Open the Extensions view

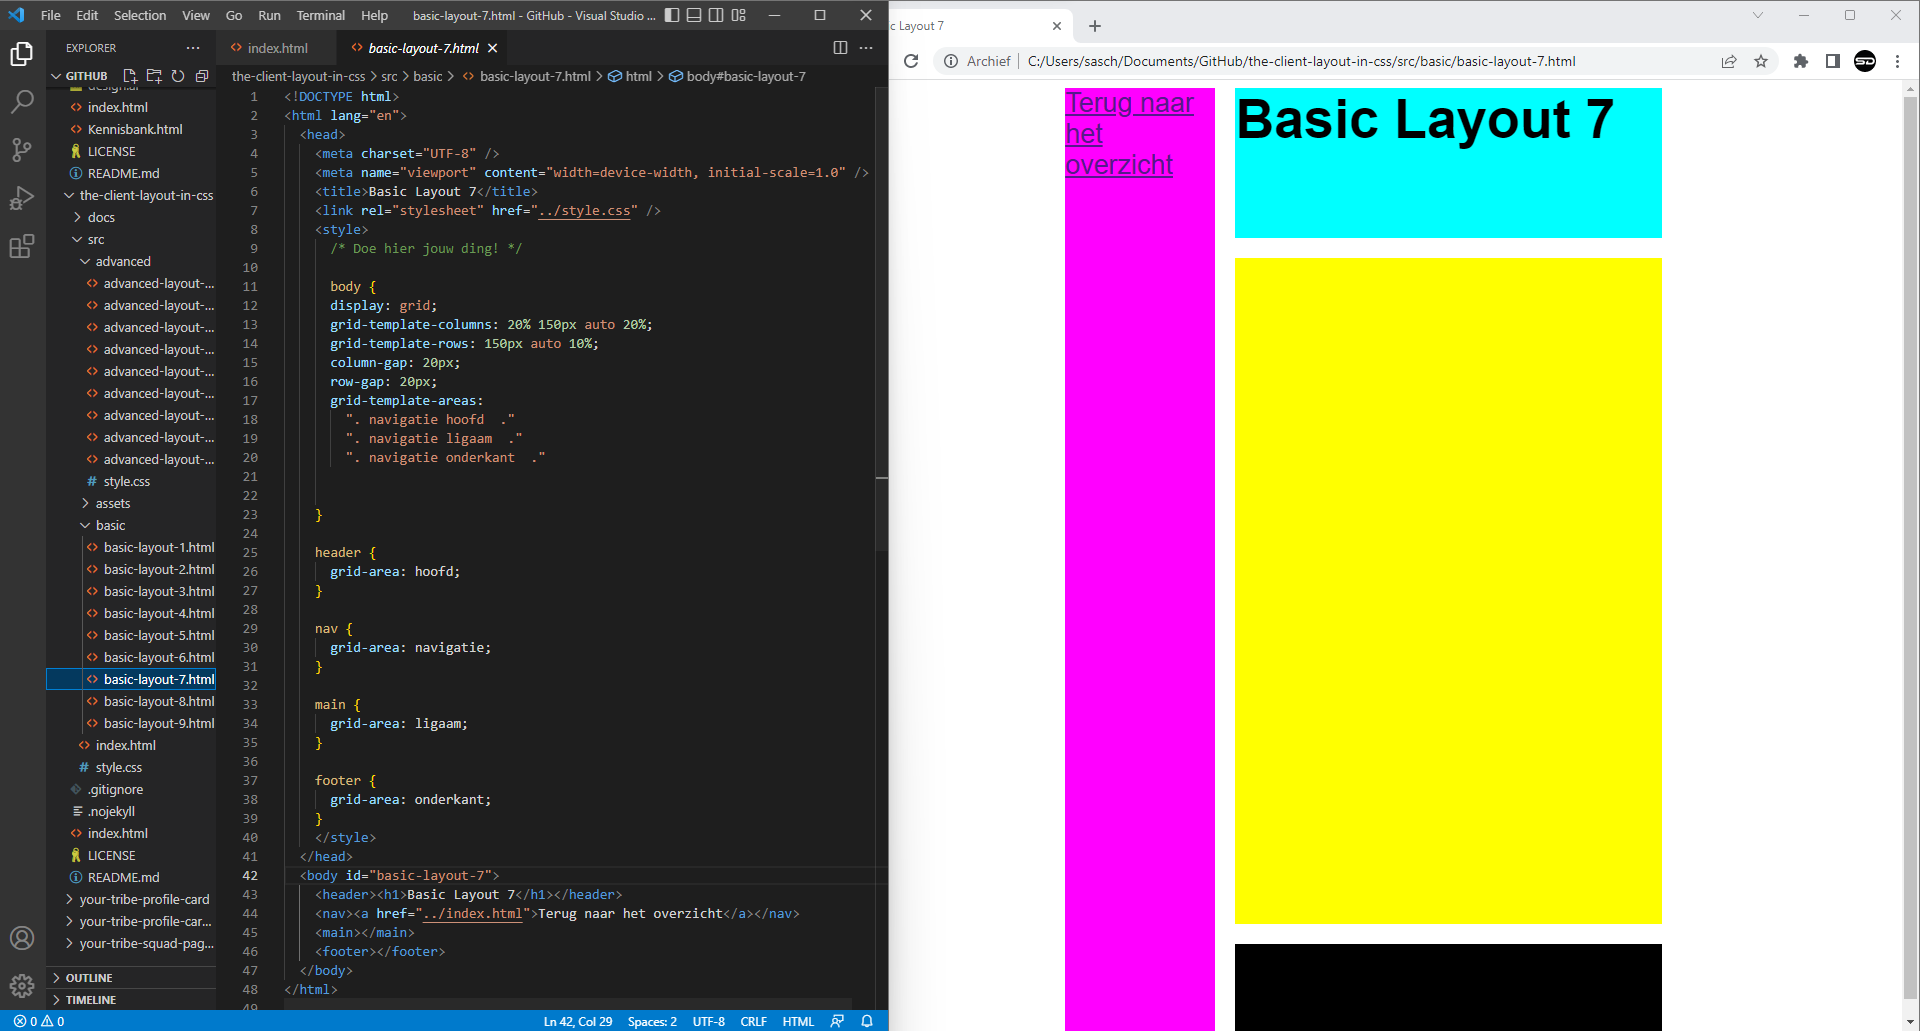[x=22, y=246]
